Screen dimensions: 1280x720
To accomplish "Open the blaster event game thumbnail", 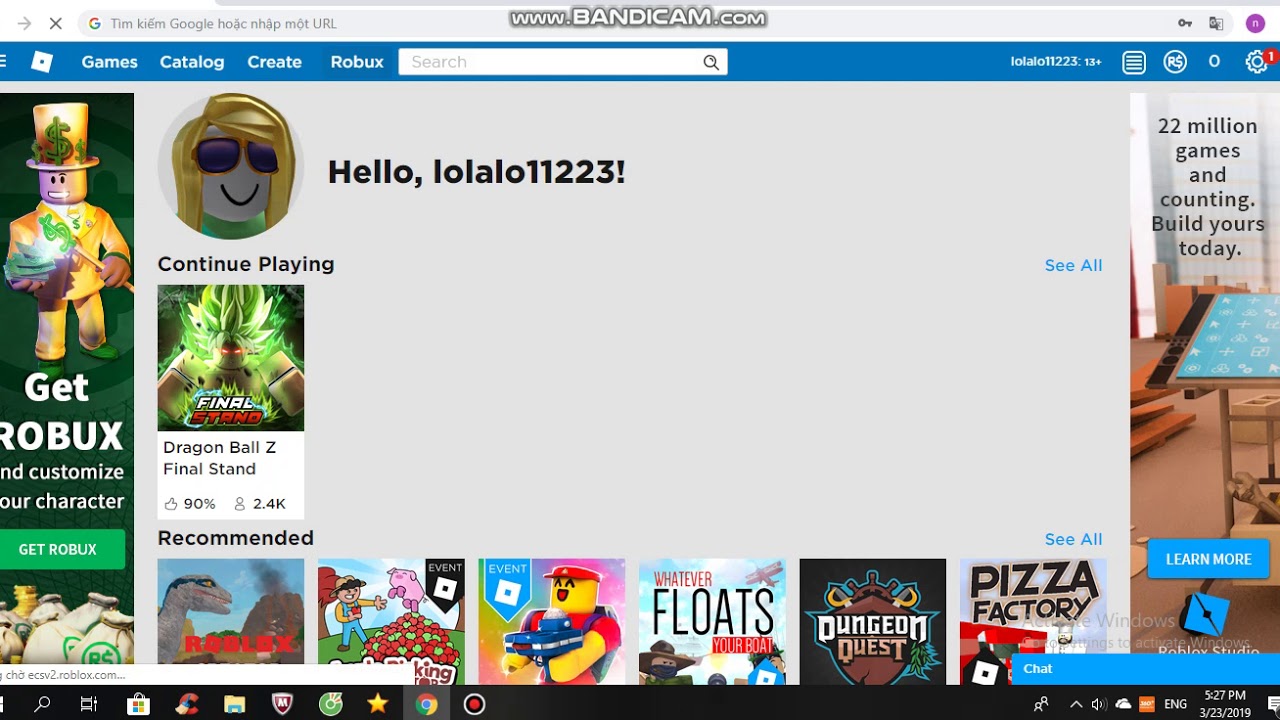I will pos(552,621).
